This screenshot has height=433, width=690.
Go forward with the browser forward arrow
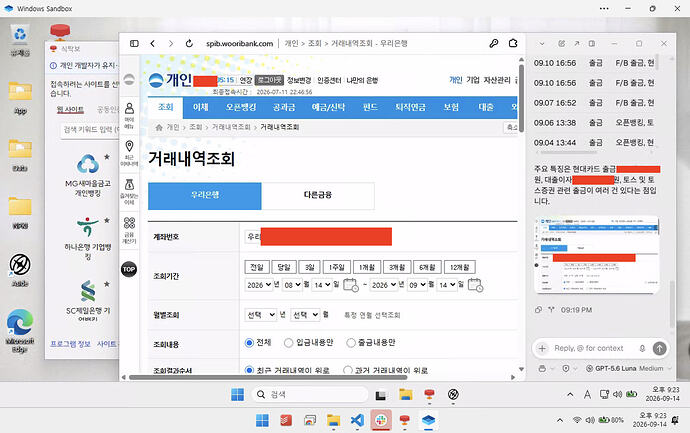click(x=171, y=44)
